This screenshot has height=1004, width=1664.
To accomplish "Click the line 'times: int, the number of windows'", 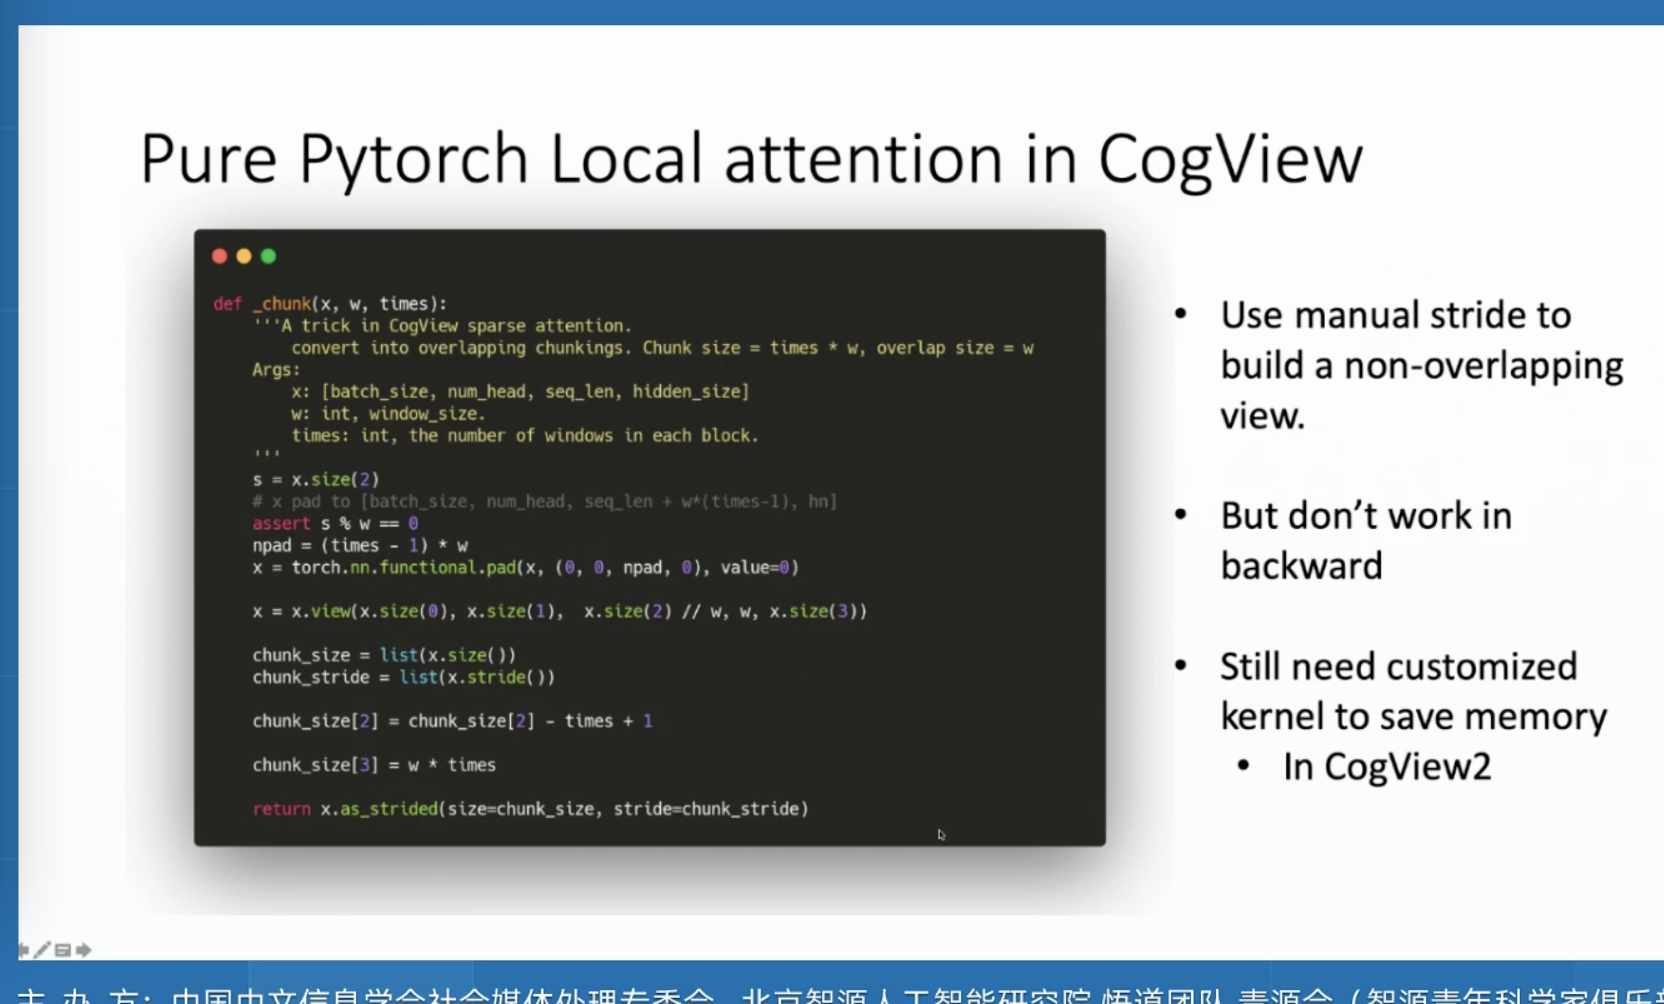I will pyautogui.click(x=525, y=435).
